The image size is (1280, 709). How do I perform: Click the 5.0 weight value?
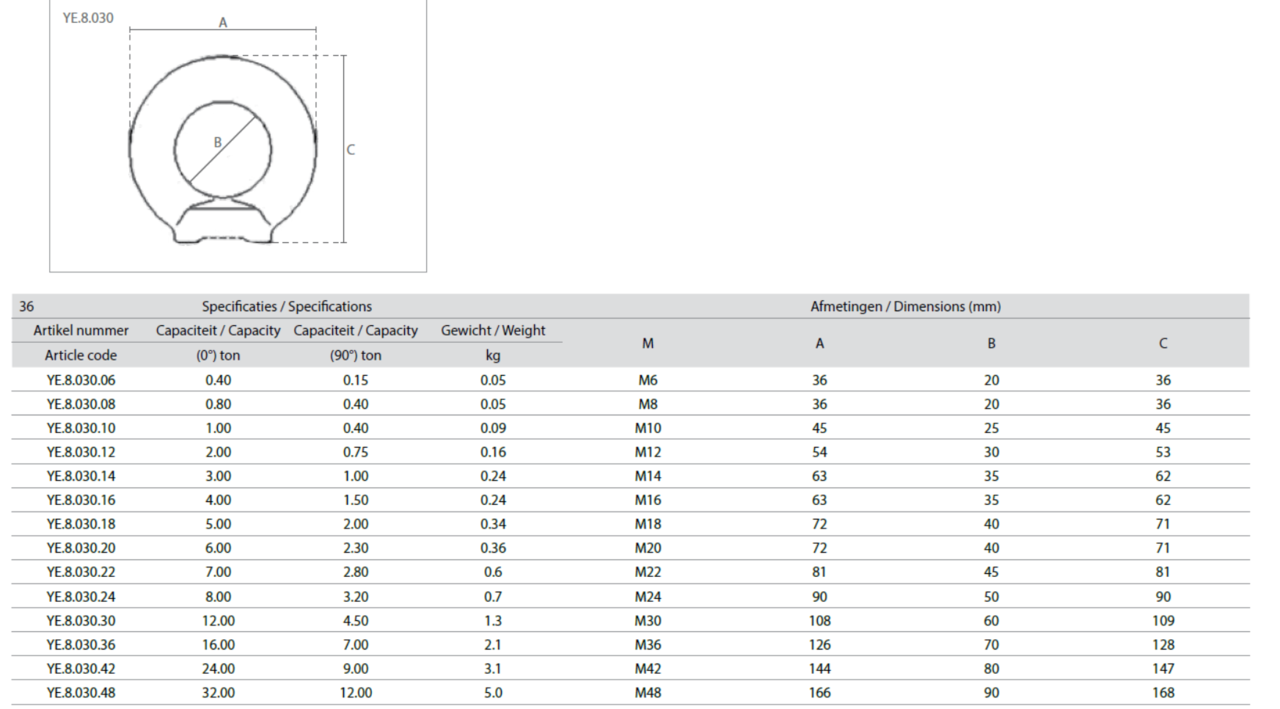pyautogui.click(x=493, y=692)
